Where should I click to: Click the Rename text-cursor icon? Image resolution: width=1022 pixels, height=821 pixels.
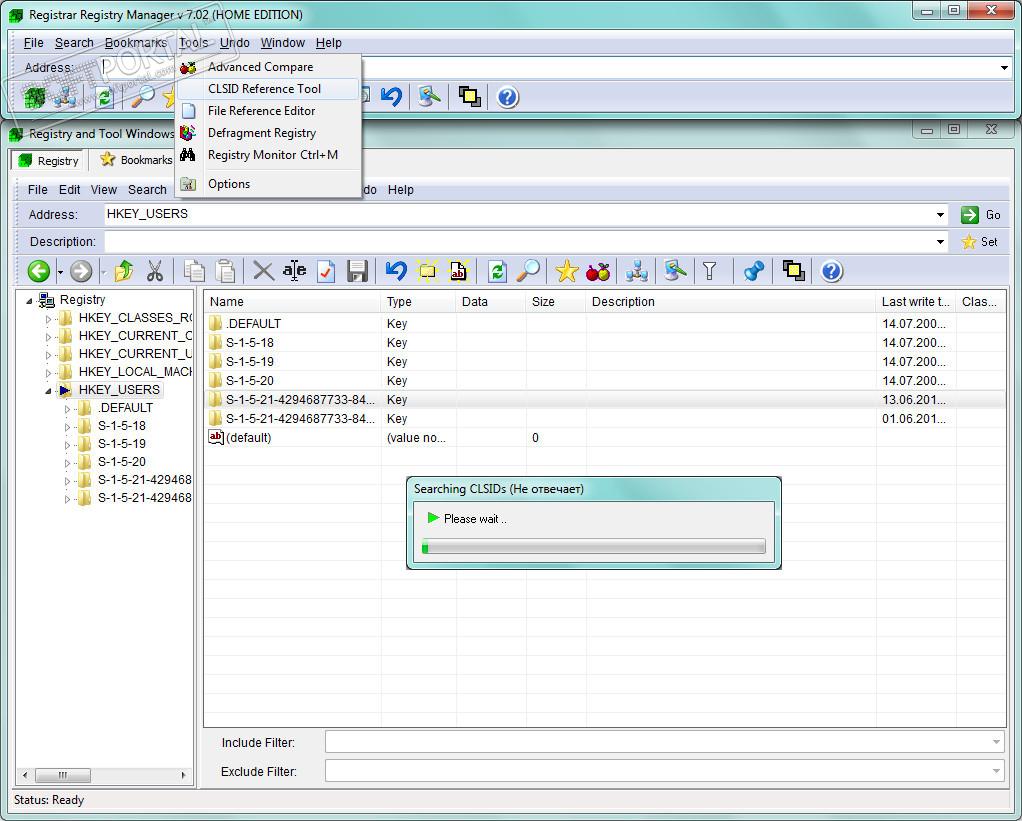[295, 270]
